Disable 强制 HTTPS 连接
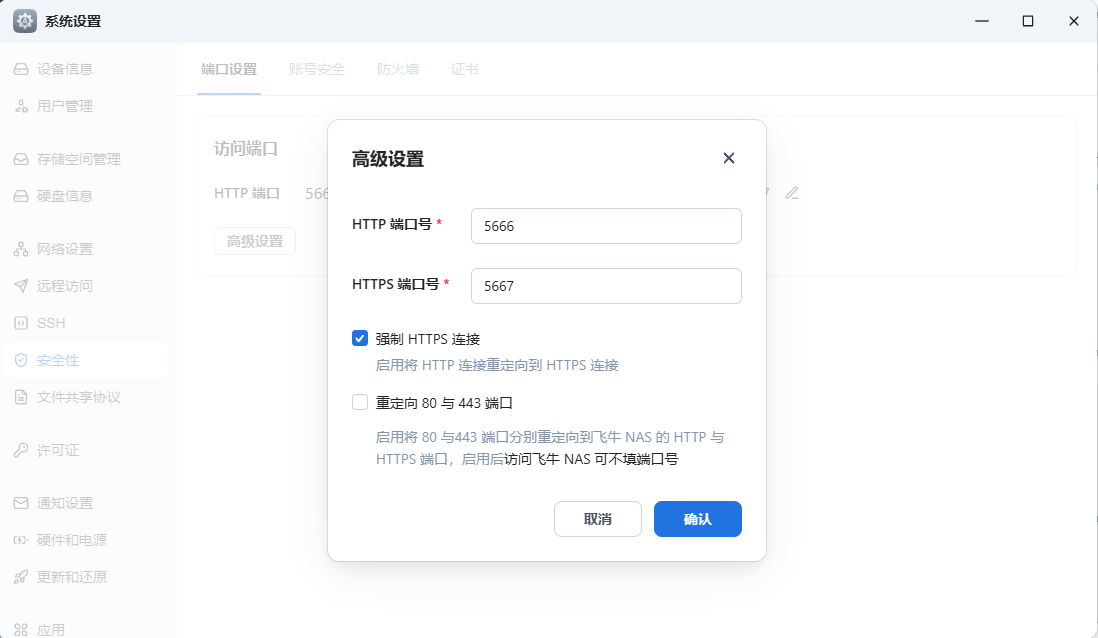Viewport: 1098px width, 638px height. click(360, 338)
